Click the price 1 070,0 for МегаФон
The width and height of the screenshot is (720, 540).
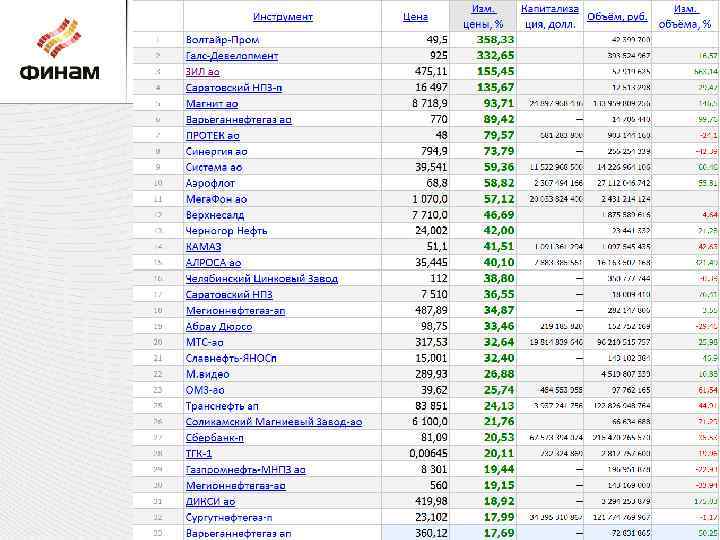click(430, 199)
